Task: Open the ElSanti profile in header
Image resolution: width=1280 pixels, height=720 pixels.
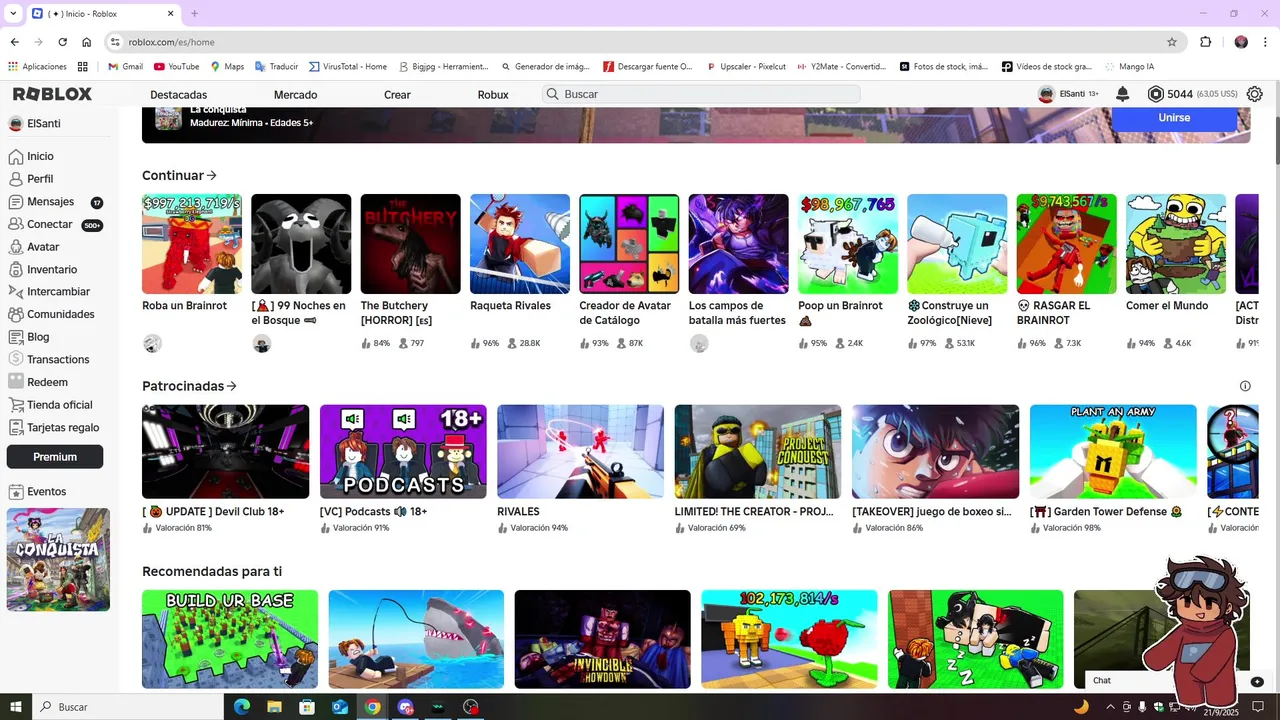Action: point(1069,94)
